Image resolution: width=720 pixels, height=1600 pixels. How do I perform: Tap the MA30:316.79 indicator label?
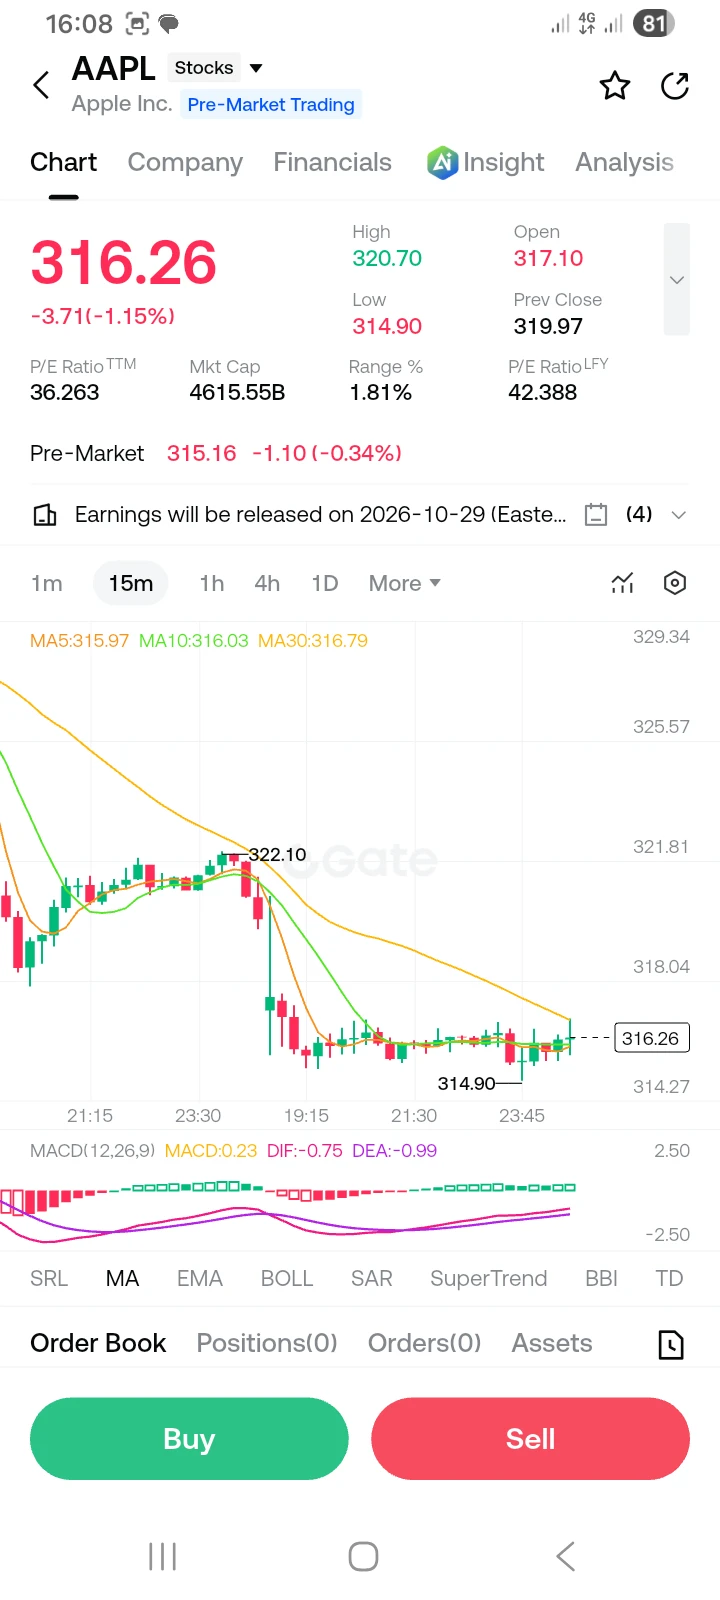(x=313, y=640)
